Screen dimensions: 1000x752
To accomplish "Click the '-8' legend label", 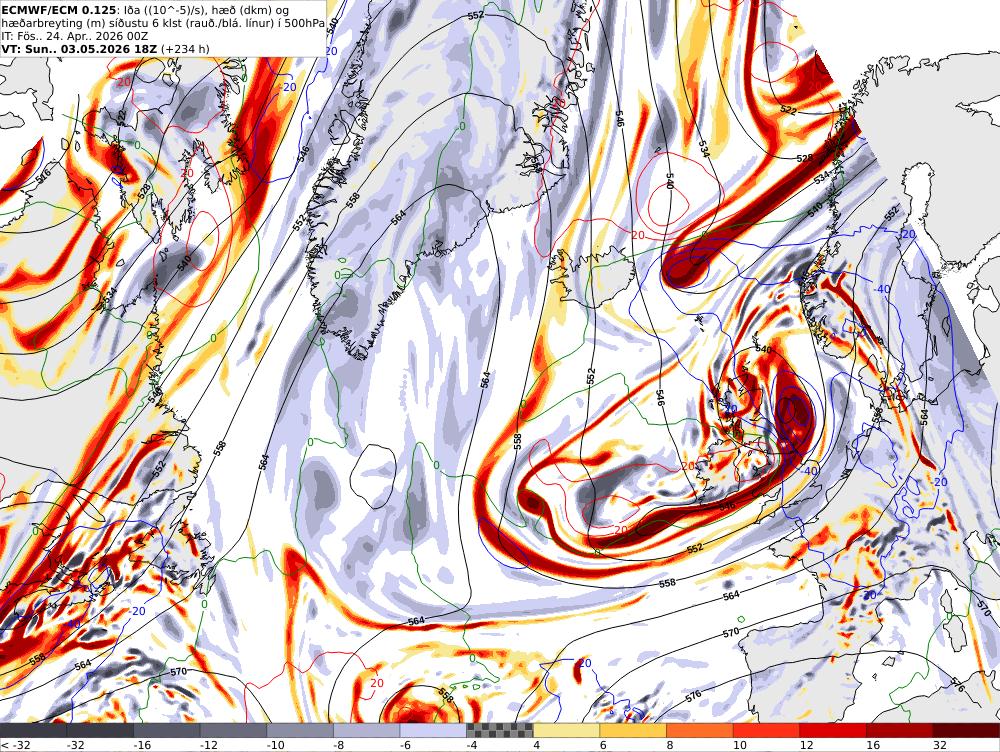I will [x=339, y=745].
